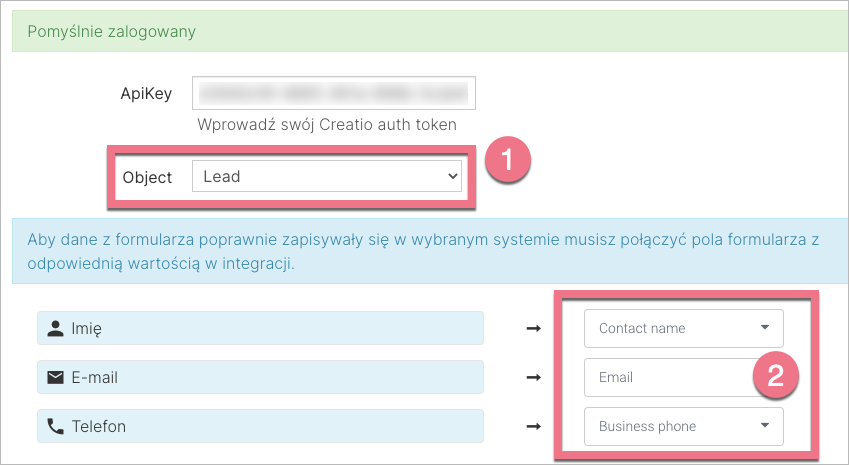Open the Object dropdown showing Lead

[x=326, y=177]
